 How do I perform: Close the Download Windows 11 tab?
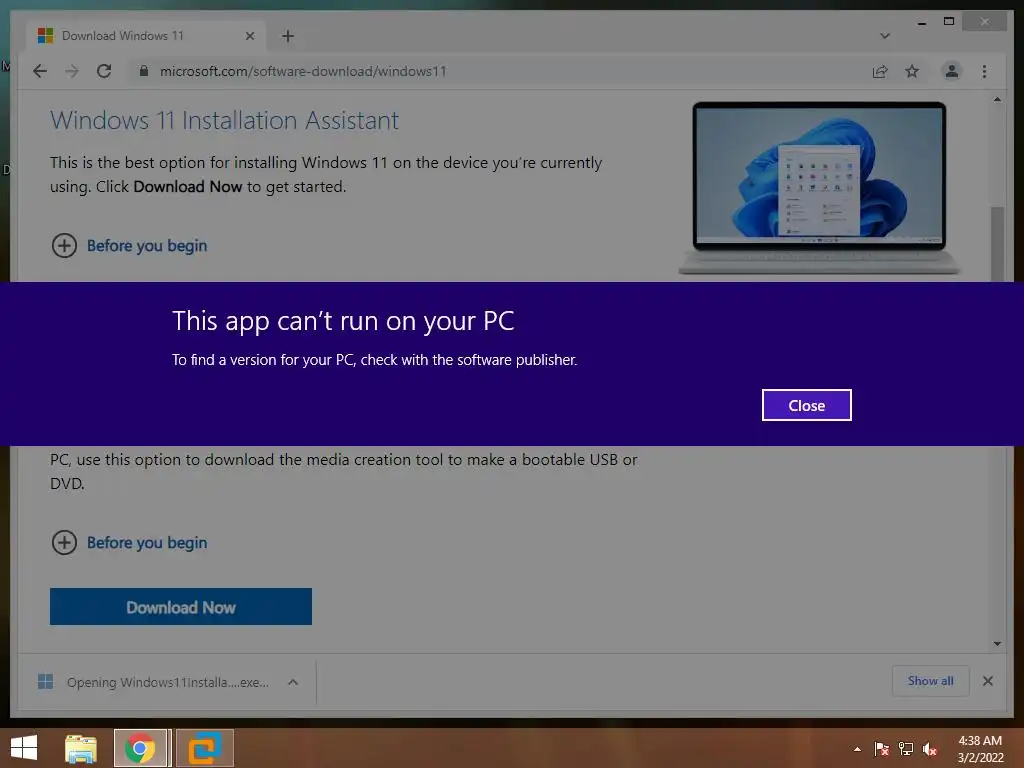tap(249, 36)
